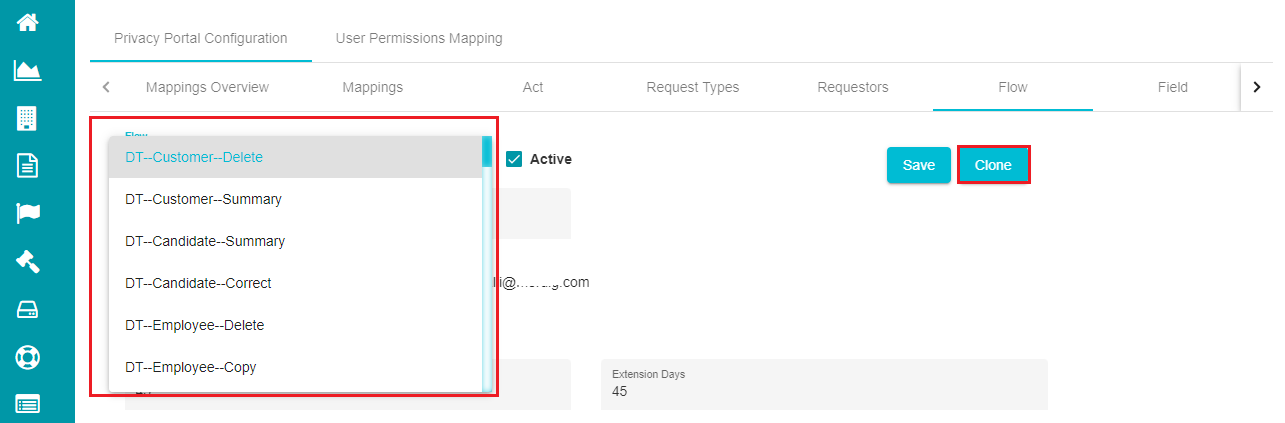This screenshot has height=423, width=1285.
Task: Open the Request Types tab
Action: pos(693,87)
